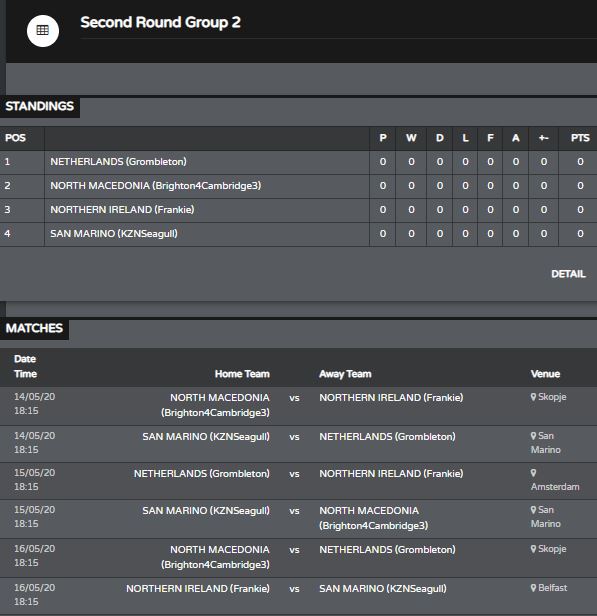This screenshot has height=616, width=597.
Task: Click the Amsterdam venue text
Action: click(x=555, y=487)
